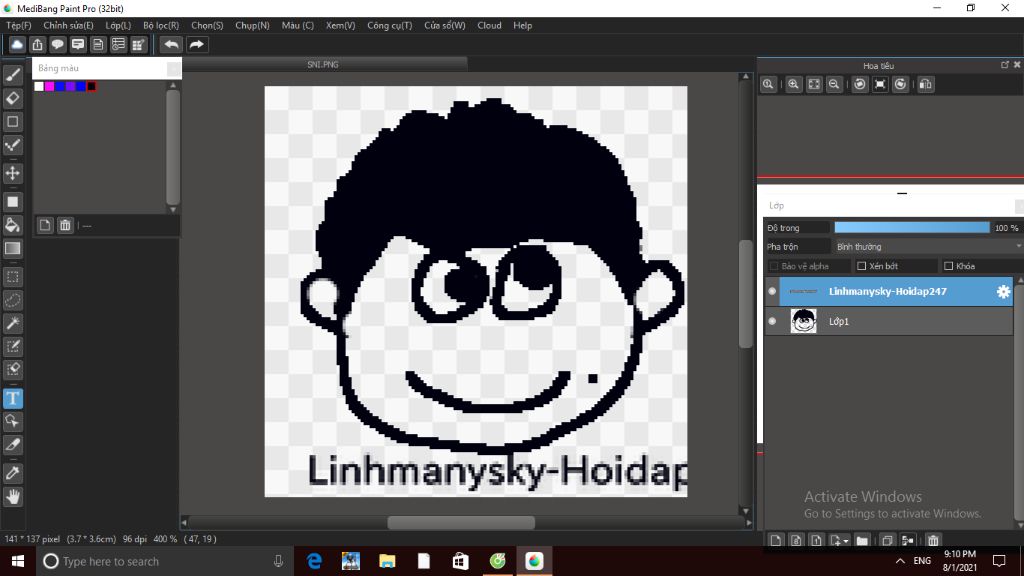1024x576 pixels.
Task: Select the Brush tool
Action: coord(12,75)
